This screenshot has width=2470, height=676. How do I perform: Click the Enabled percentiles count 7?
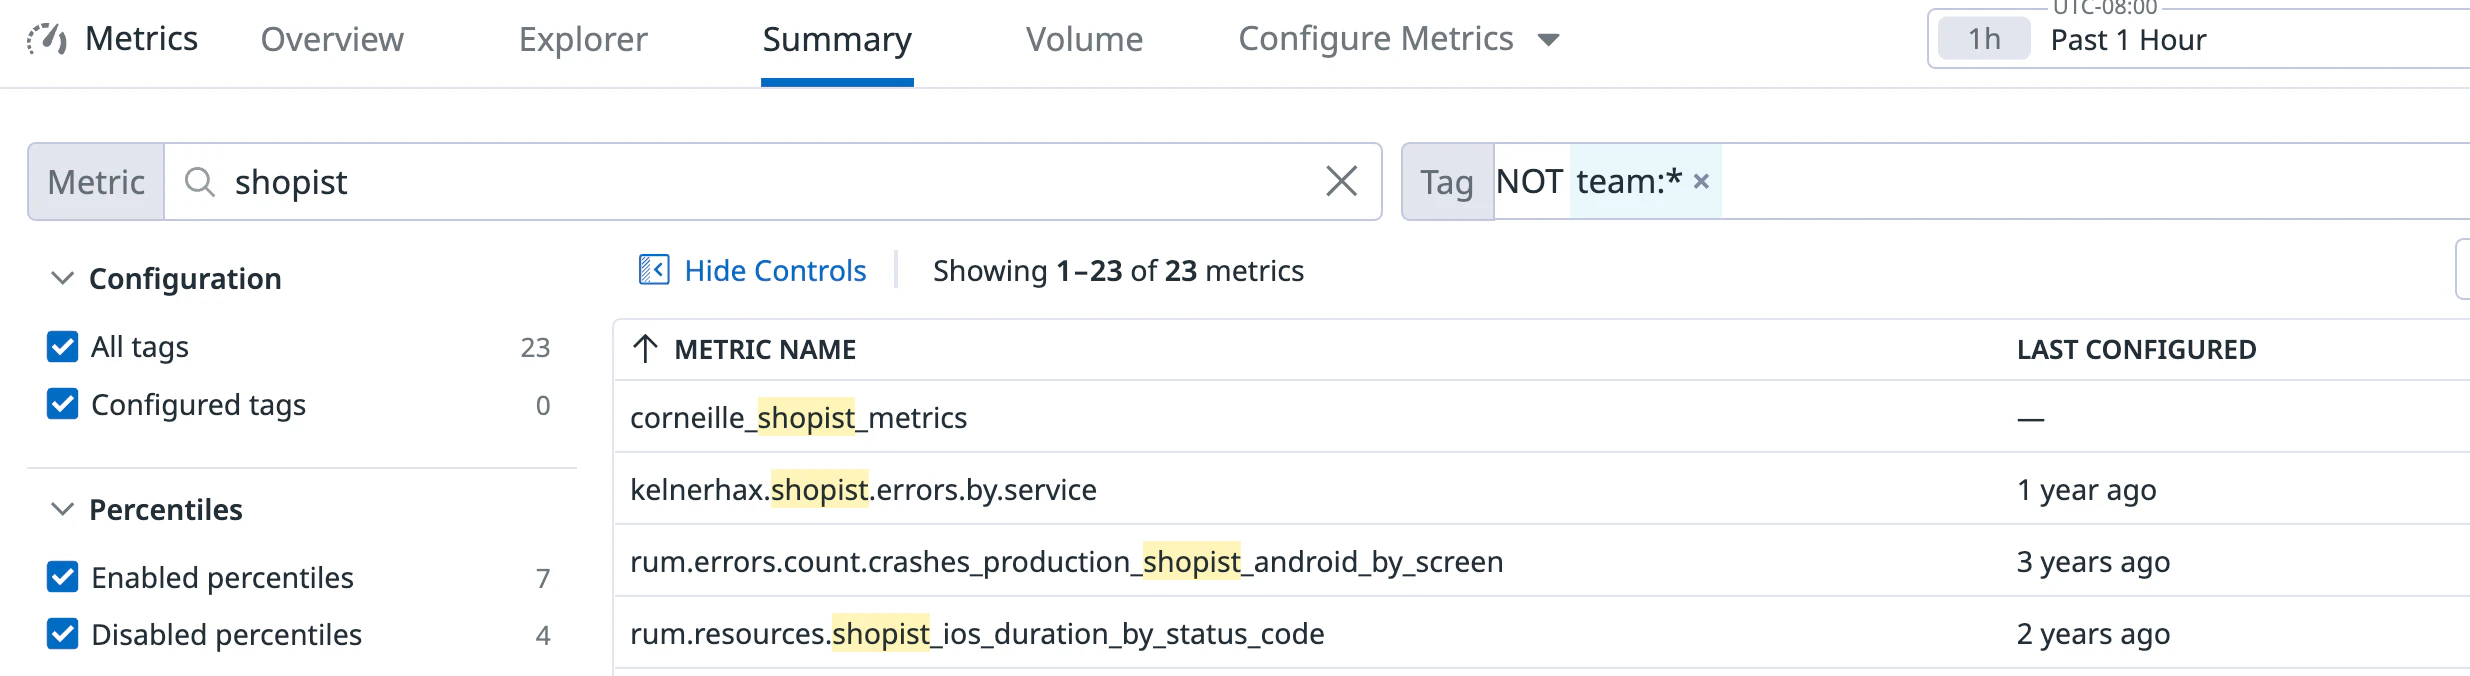[x=543, y=578]
